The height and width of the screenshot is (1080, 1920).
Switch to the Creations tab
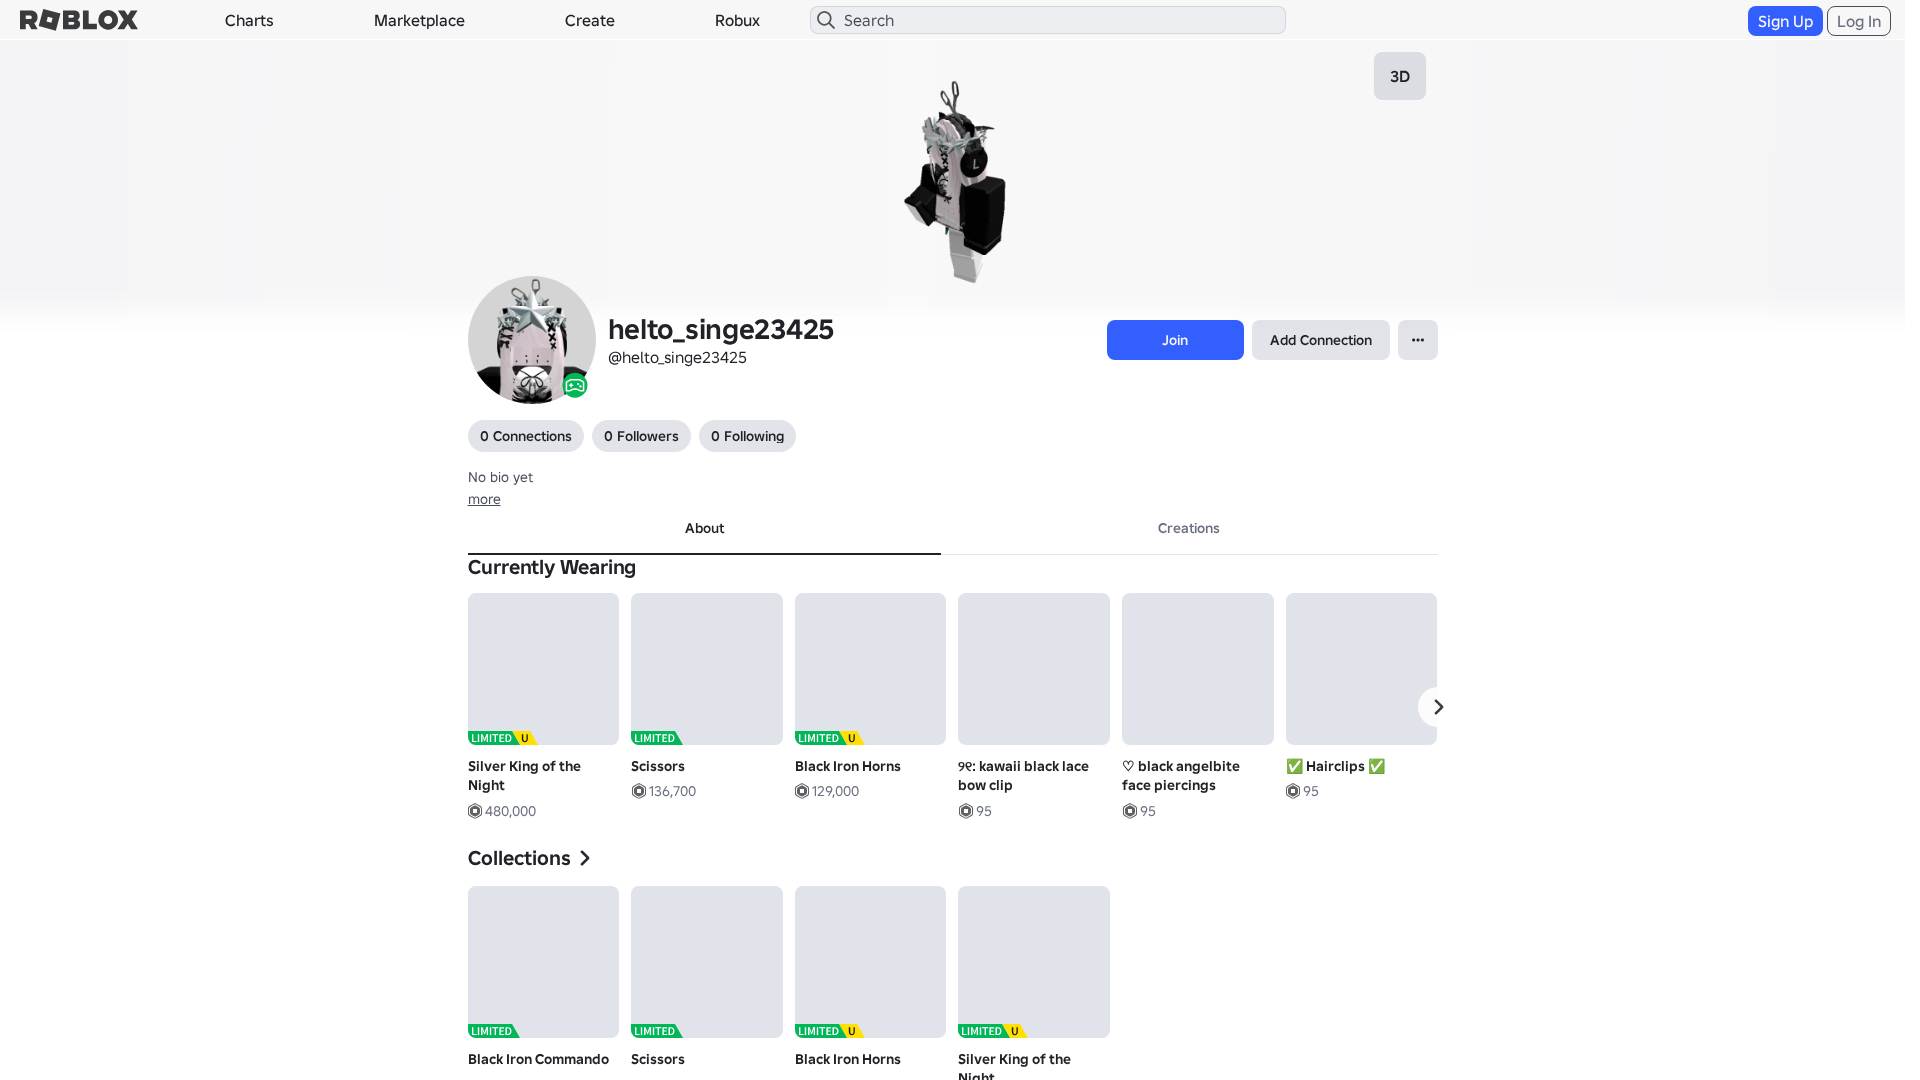pos(1188,528)
